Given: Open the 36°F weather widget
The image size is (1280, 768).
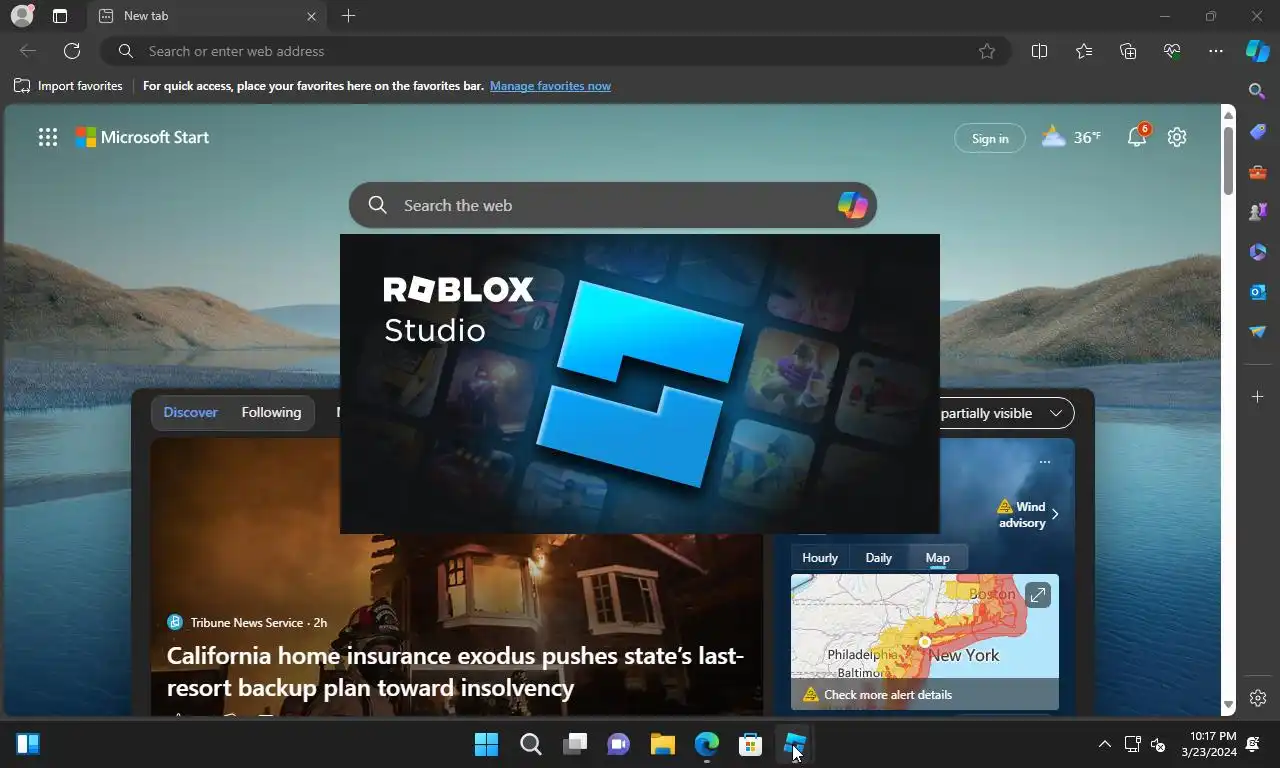Looking at the screenshot, I should tap(1071, 138).
